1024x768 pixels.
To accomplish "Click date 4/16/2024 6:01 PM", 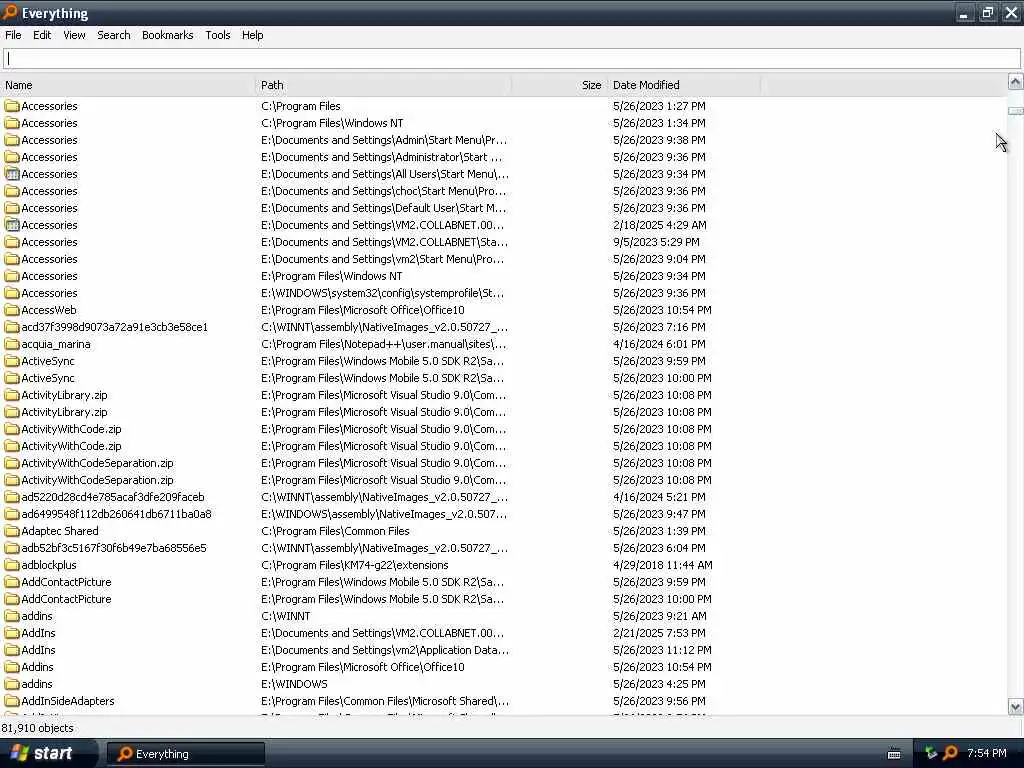I will [659, 344].
